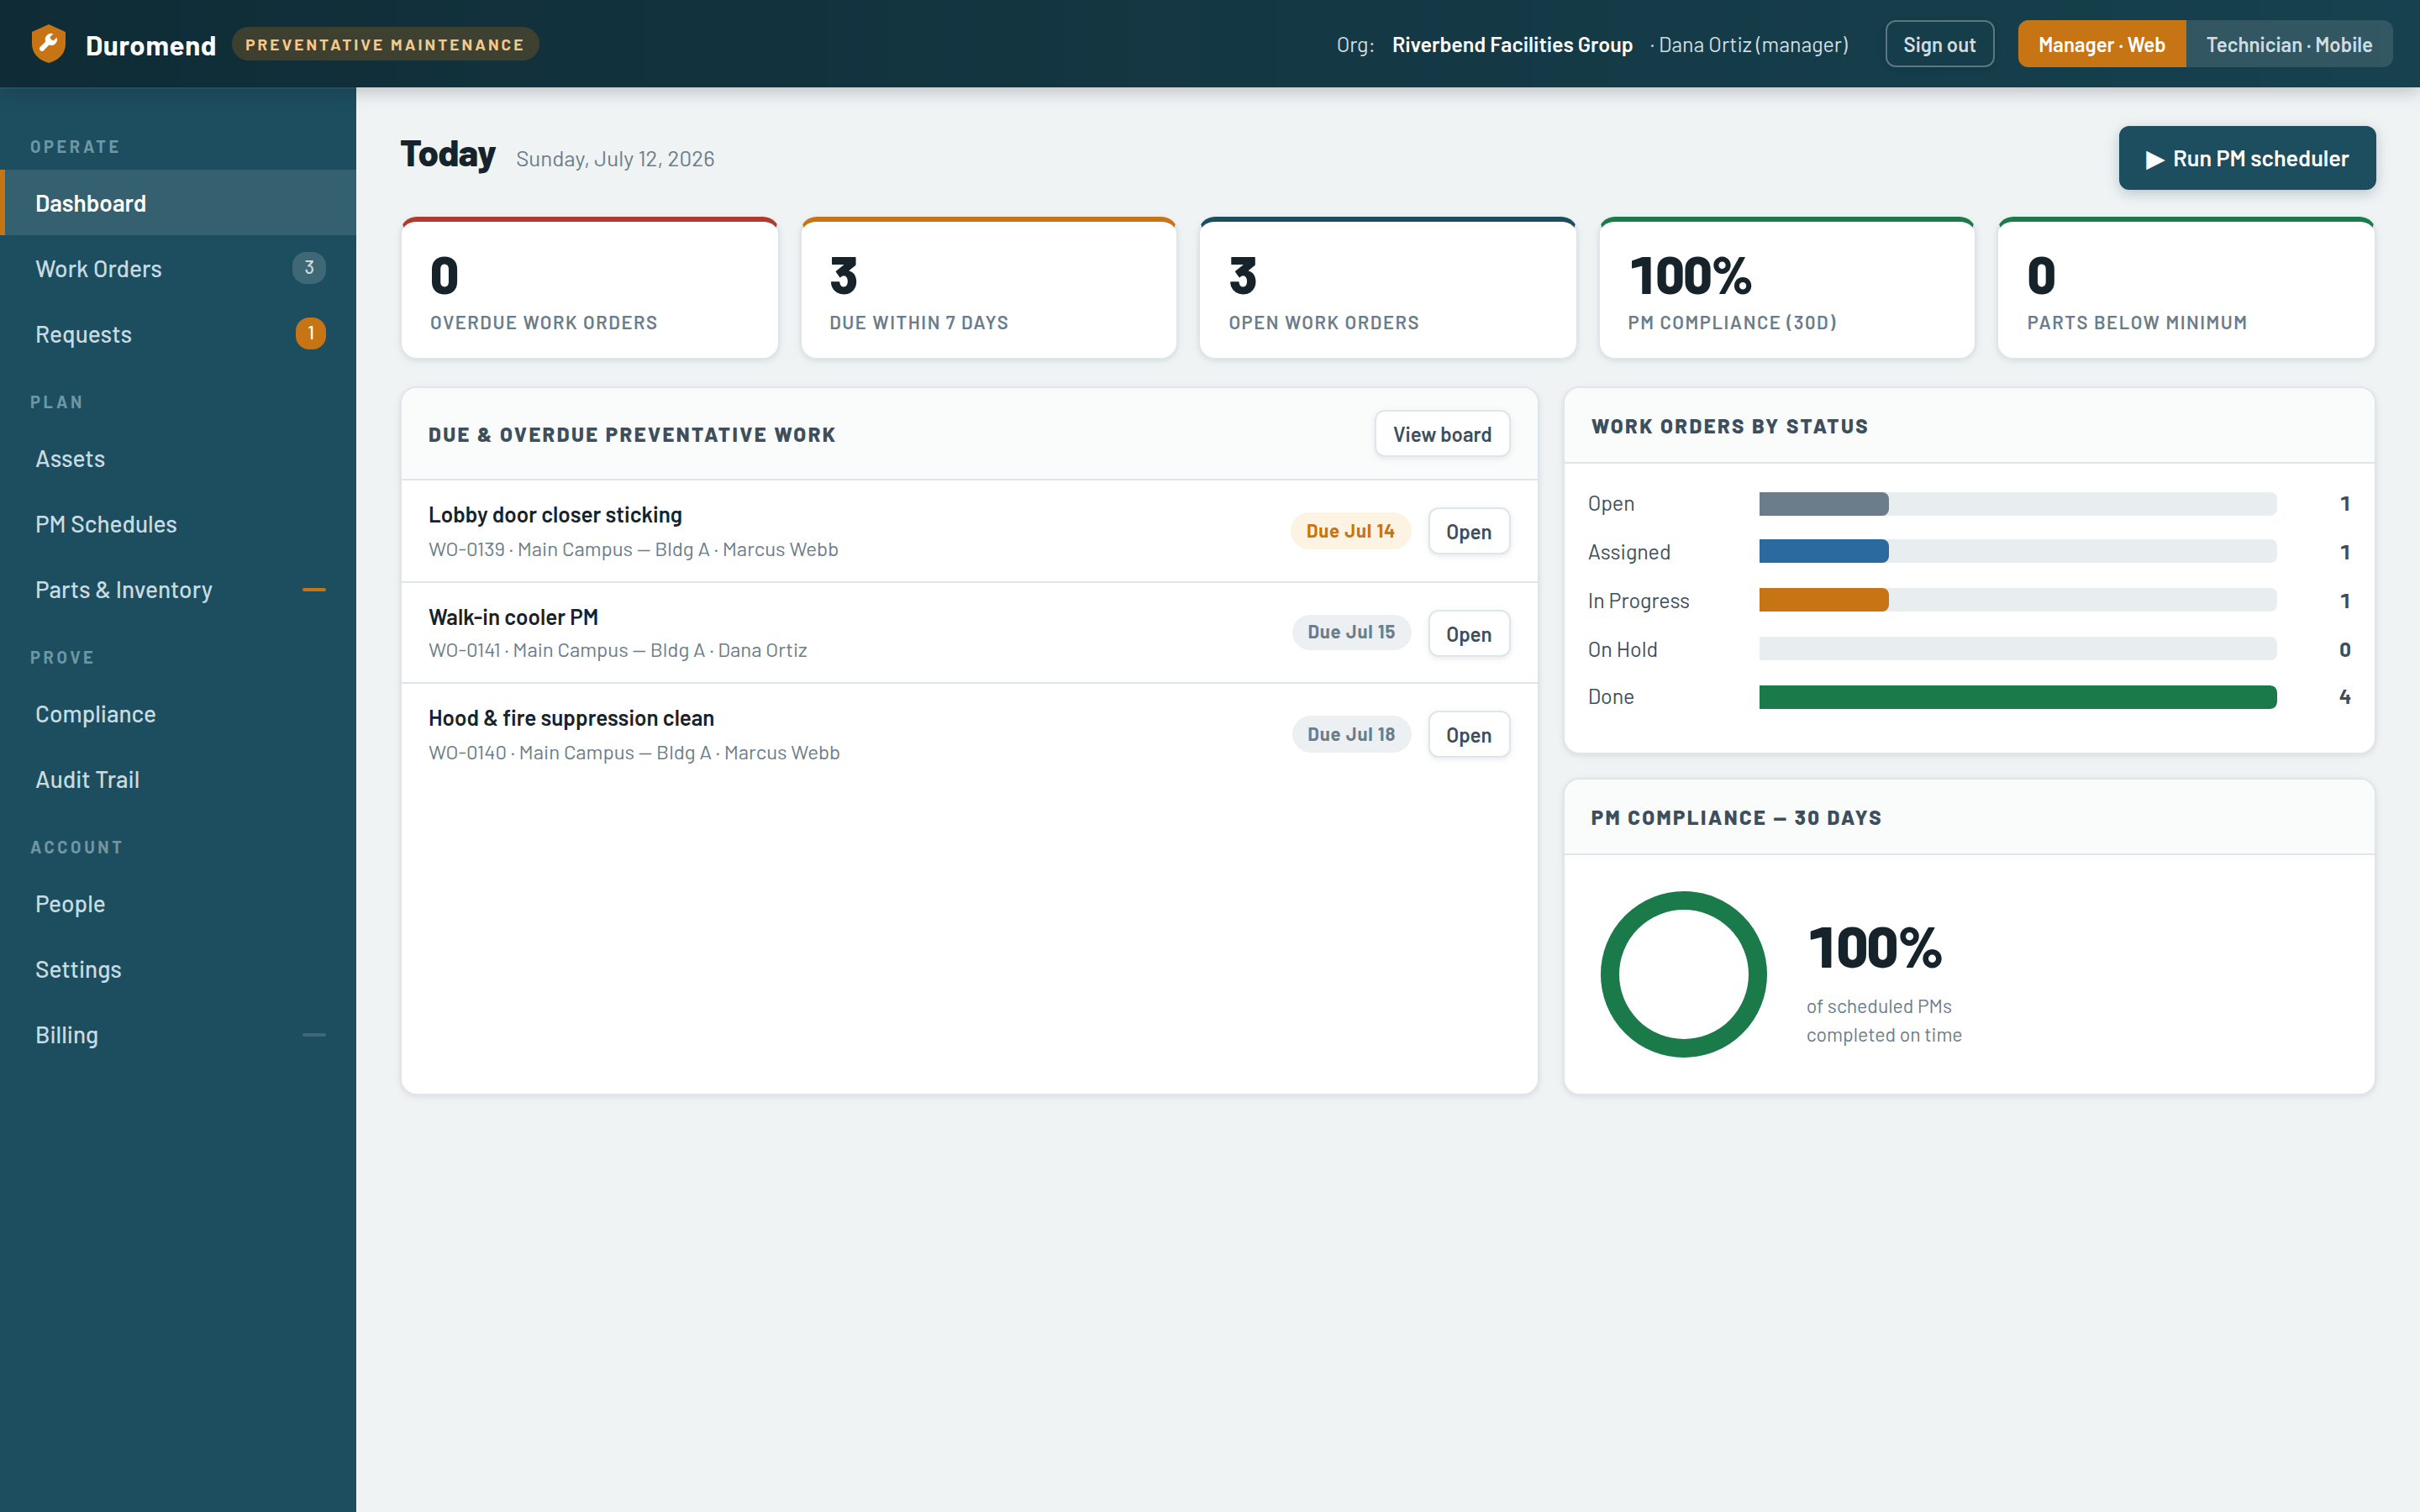This screenshot has height=1512, width=2420.
Task: Click the Riverbend Facilities Group org name
Action: coord(1512,45)
